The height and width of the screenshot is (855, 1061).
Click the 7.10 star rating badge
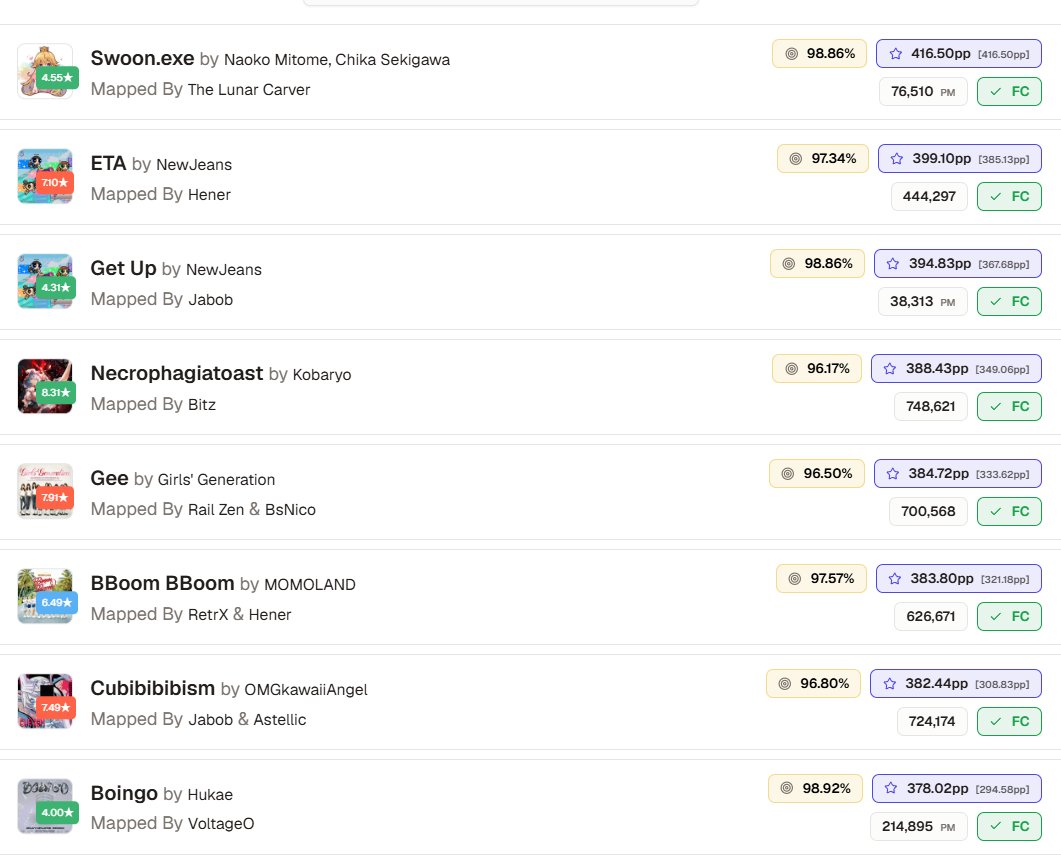pos(55,183)
